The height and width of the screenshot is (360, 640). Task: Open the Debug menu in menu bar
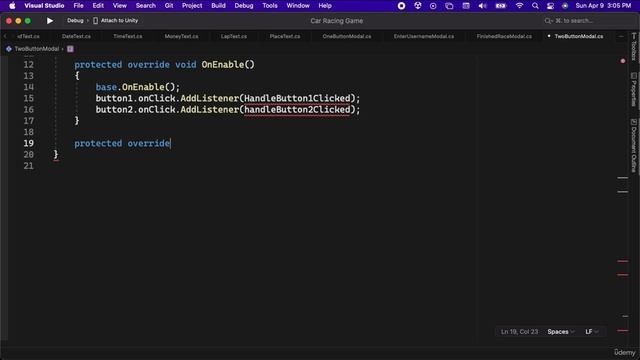(x=244, y=6)
